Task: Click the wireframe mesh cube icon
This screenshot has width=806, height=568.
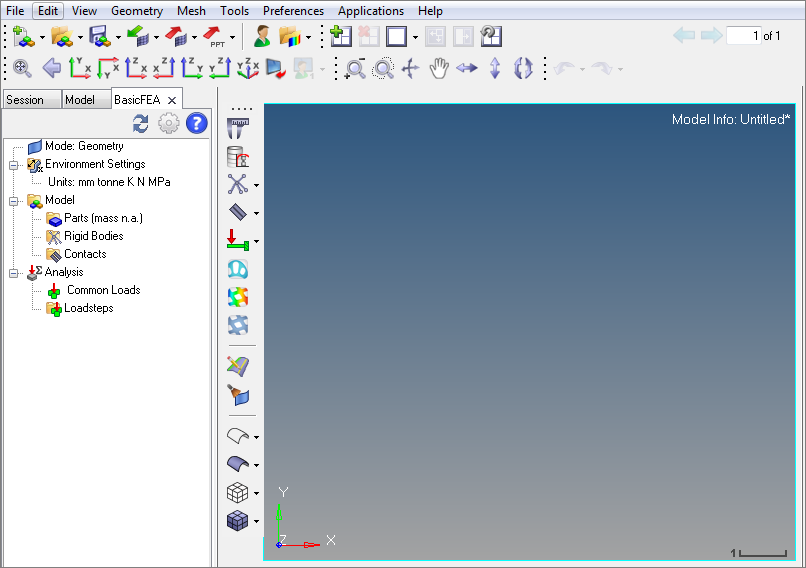Action: [x=237, y=492]
